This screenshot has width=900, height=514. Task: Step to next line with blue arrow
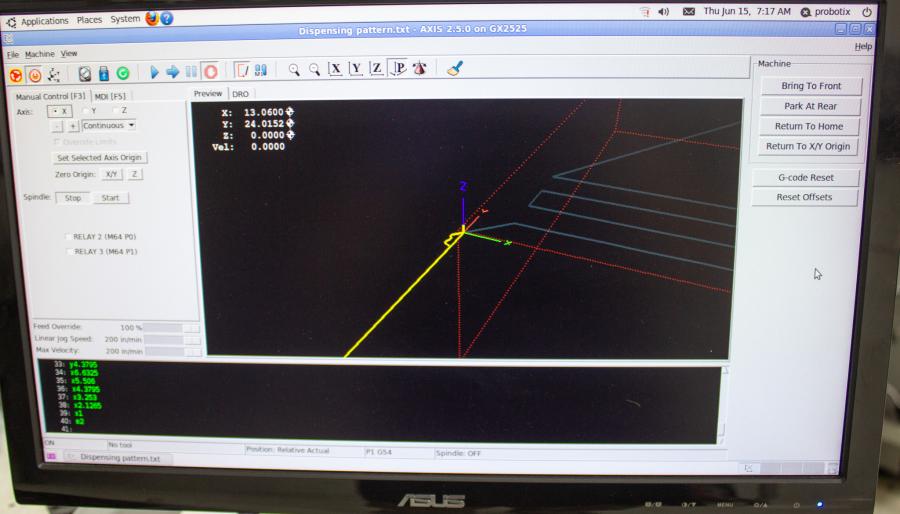coord(172,72)
